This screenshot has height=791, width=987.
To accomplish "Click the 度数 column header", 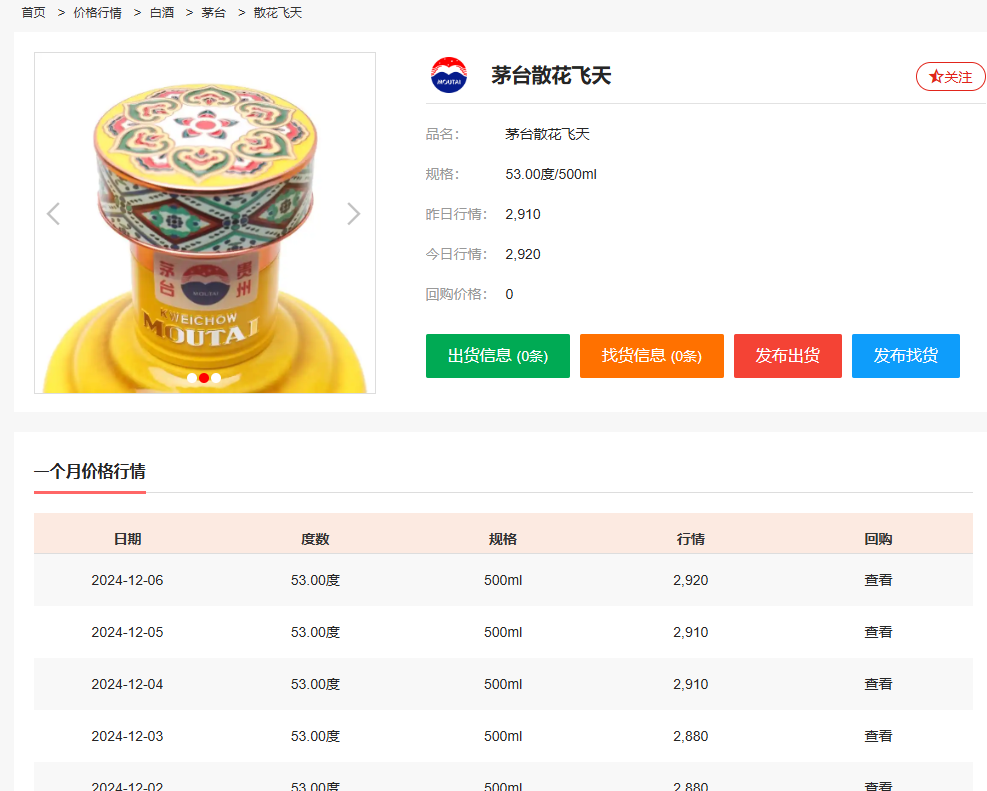I will (315, 539).
